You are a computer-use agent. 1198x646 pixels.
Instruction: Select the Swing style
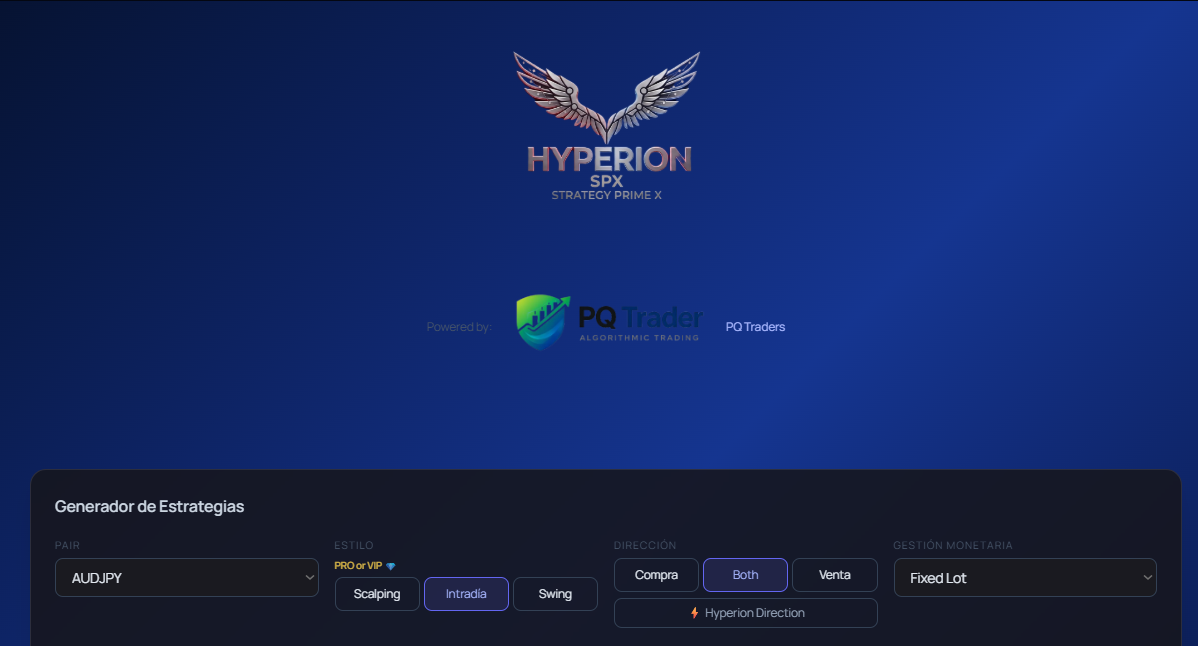pos(555,594)
